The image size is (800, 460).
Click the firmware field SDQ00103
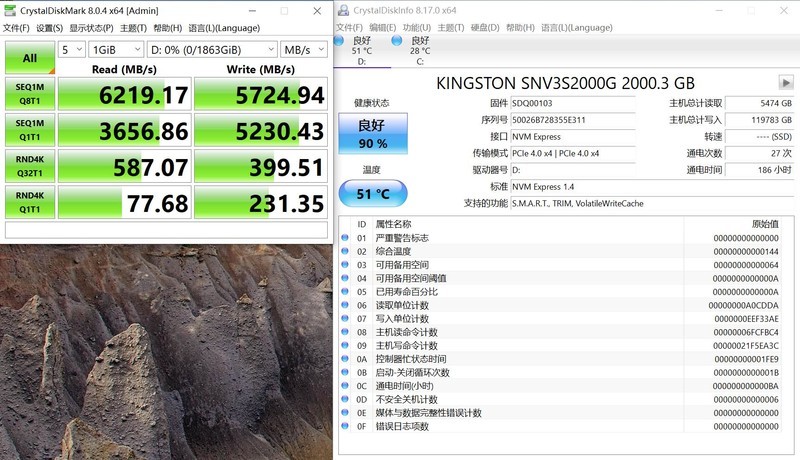tap(573, 103)
